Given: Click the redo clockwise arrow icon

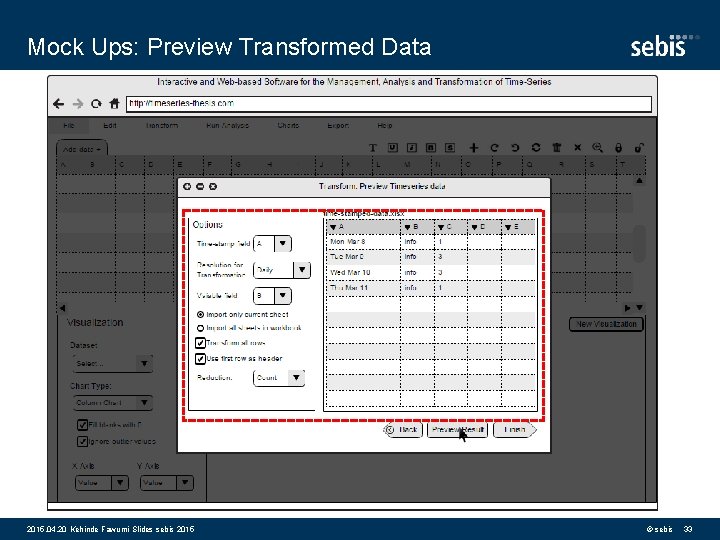Looking at the screenshot, I should (x=494, y=147).
